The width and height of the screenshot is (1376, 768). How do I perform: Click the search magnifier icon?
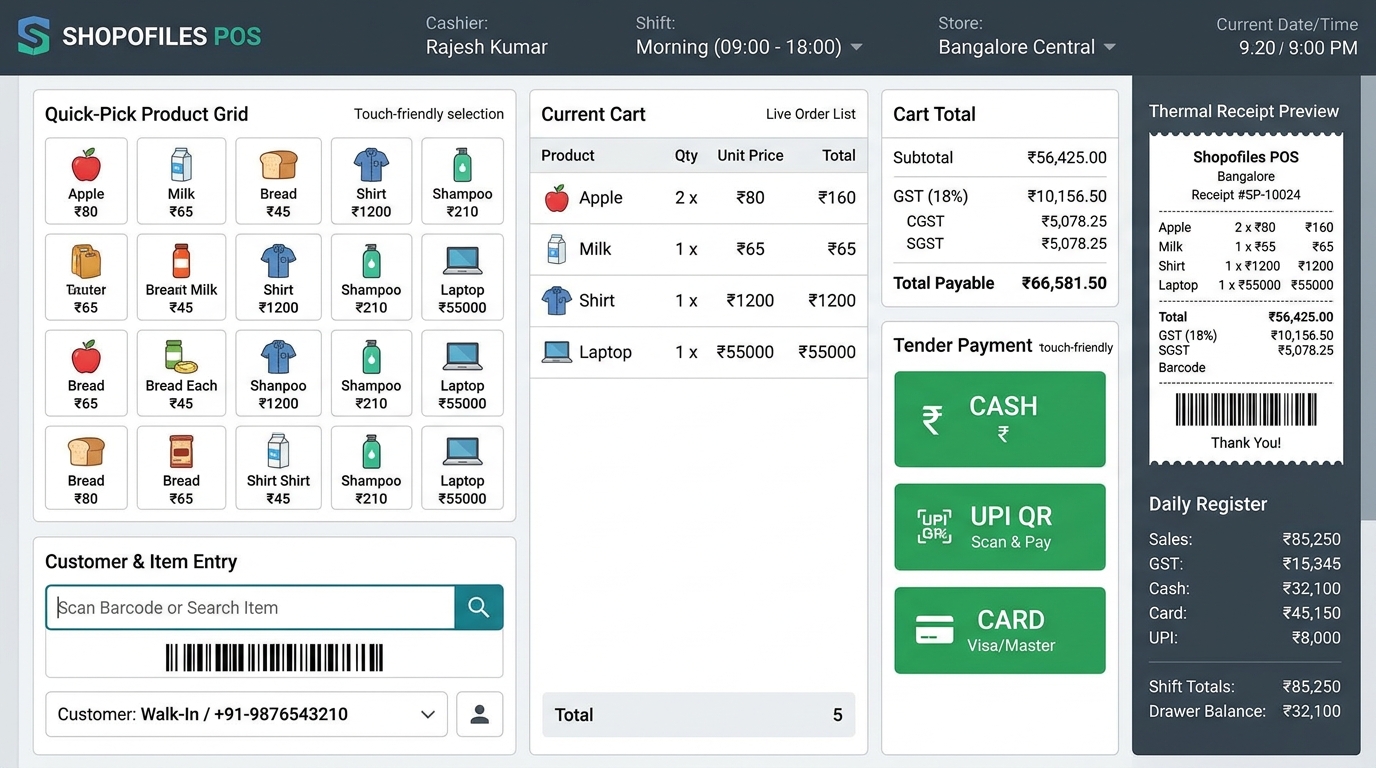479,607
